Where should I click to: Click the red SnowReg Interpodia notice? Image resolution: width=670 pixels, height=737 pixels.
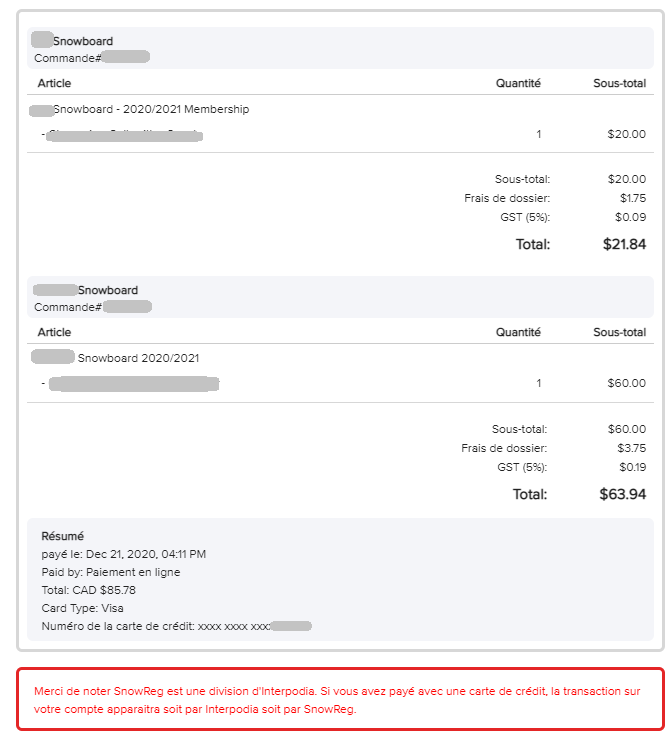[x=340, y=700]
